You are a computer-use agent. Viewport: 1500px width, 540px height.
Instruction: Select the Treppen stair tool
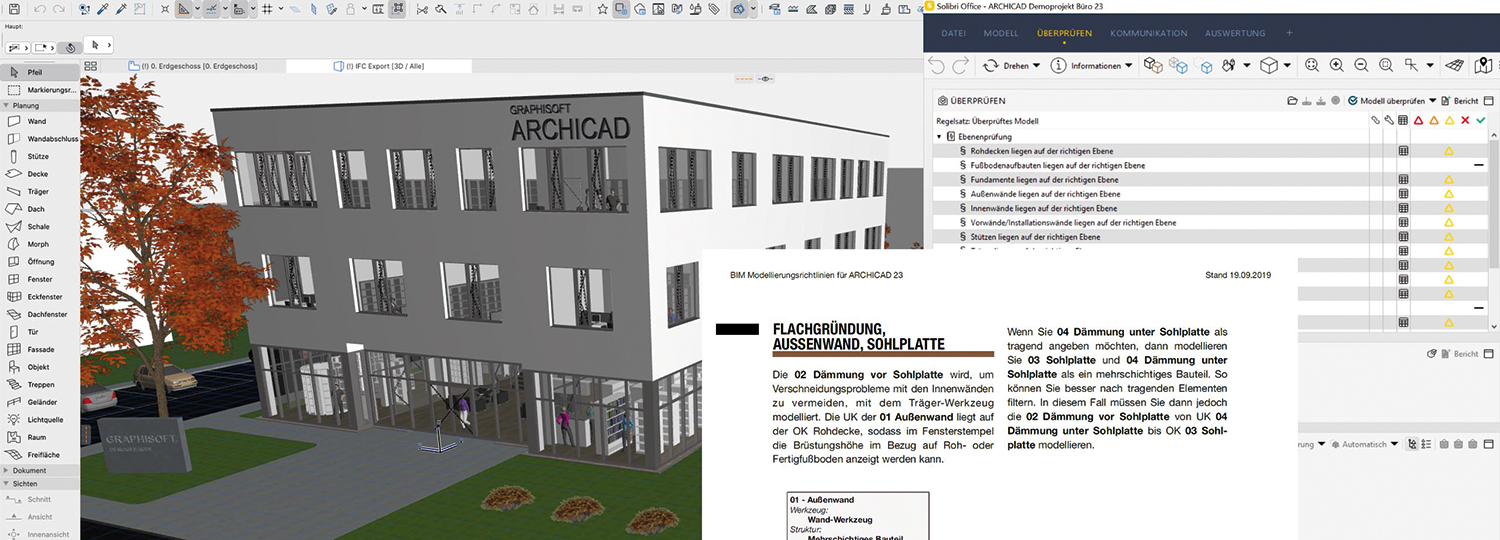[38, 384]
